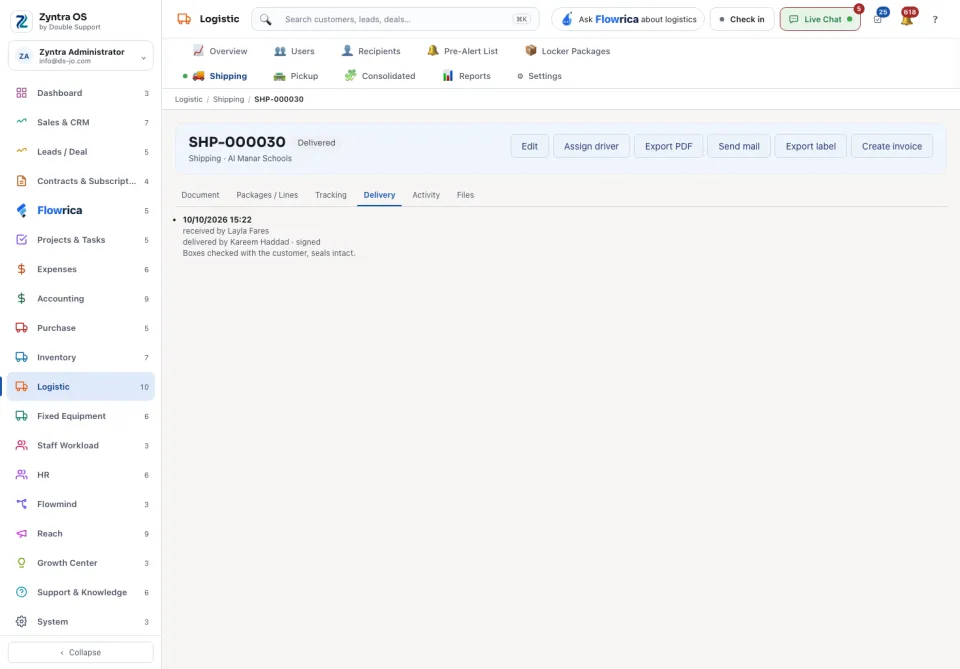Click the Contracts & Subscriptions document icon

pos(21,181)
